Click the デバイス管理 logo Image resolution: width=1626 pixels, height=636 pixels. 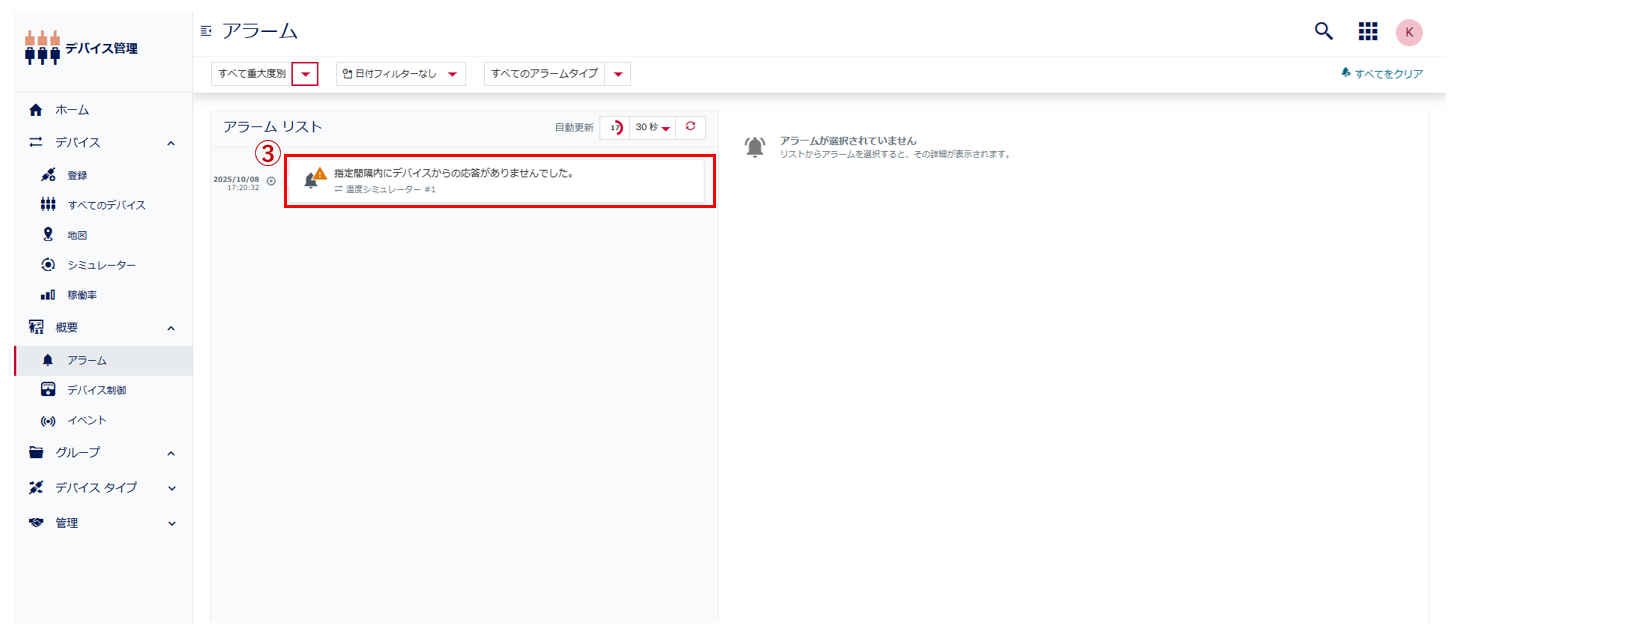(x=81, y=48)
